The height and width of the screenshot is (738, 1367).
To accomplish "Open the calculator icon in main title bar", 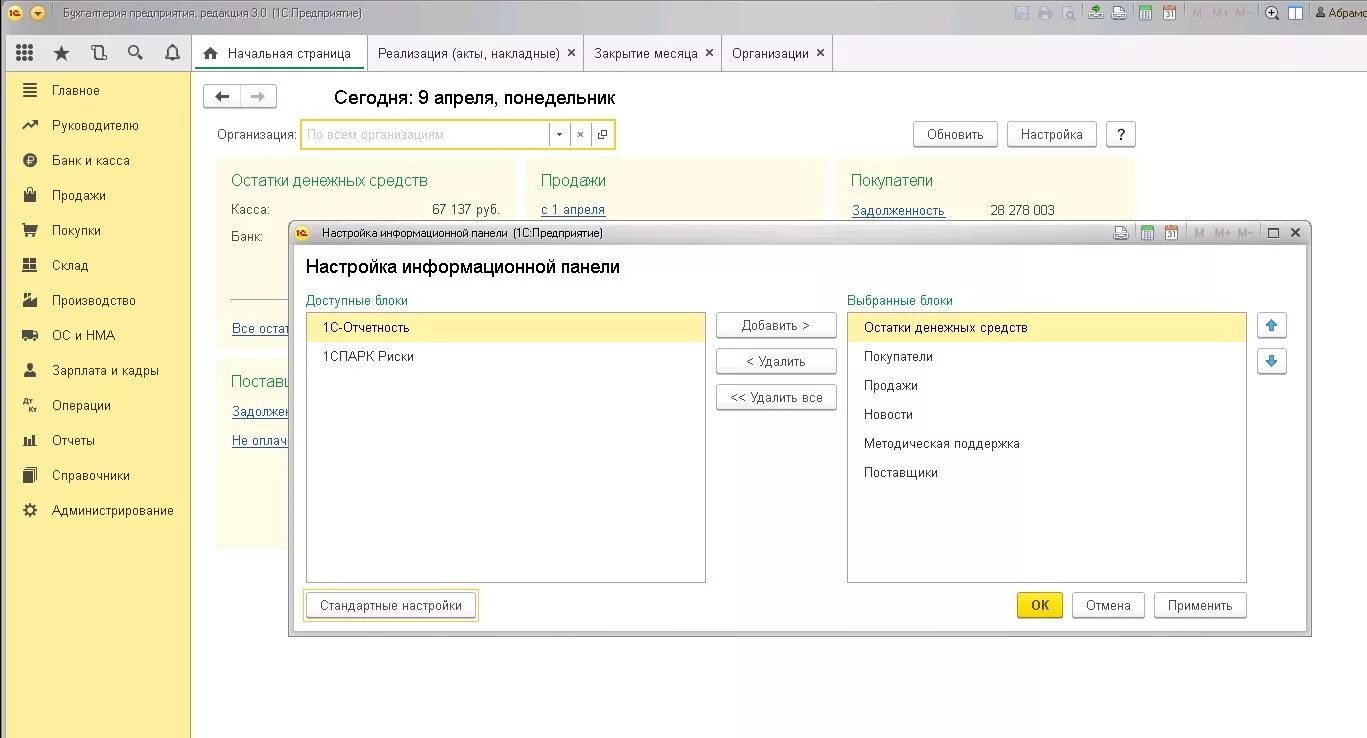I will tap(1144, 13).
